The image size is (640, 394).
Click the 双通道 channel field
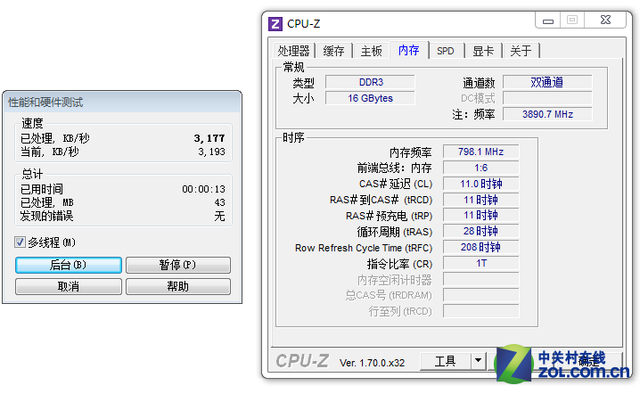coord(547,82)
